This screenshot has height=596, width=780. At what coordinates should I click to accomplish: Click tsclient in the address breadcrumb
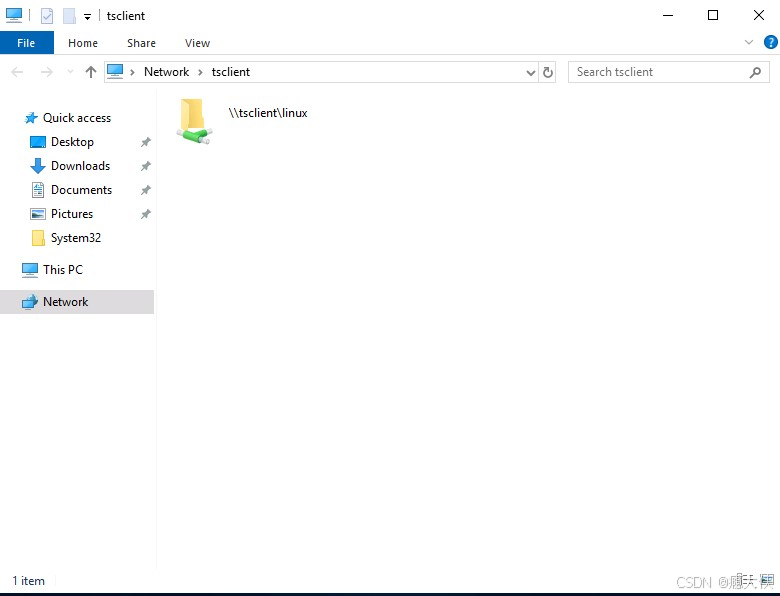(x=231, y=72)
